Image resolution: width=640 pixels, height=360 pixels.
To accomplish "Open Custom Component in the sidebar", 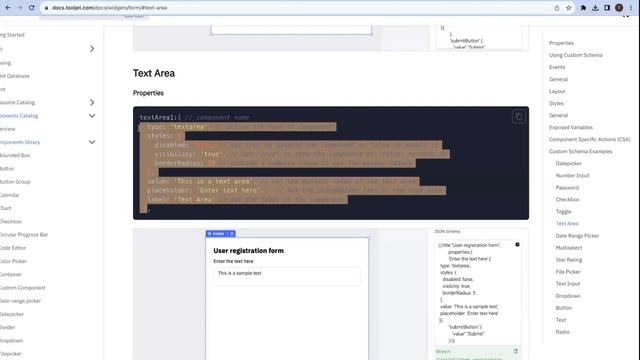I will (x=23, y=288).
